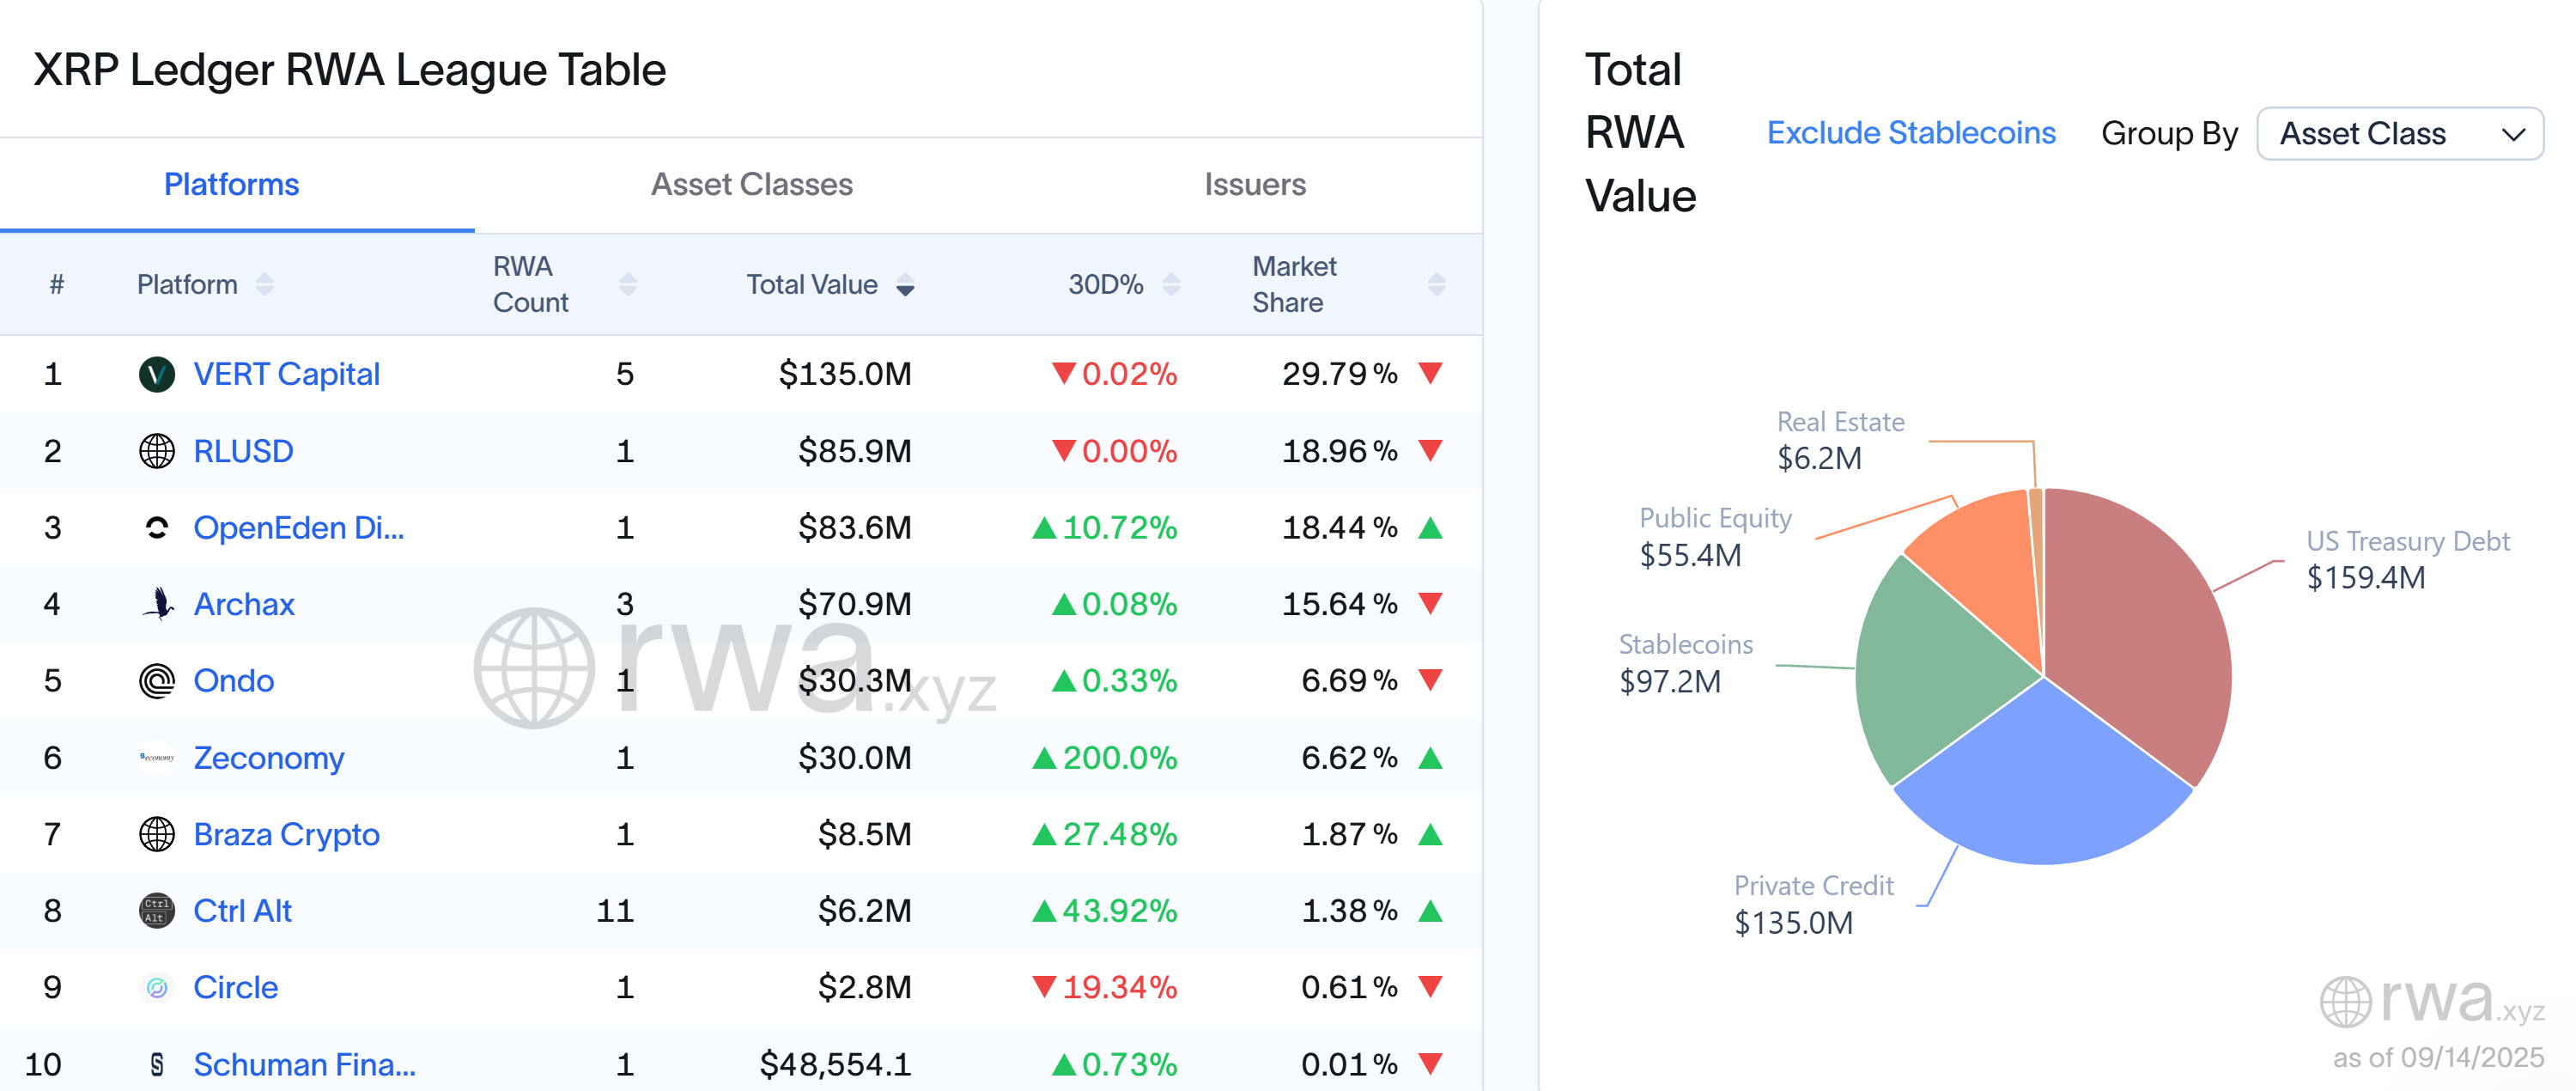Click the Circle logo icon
2576x1091 pixels.
156,988
